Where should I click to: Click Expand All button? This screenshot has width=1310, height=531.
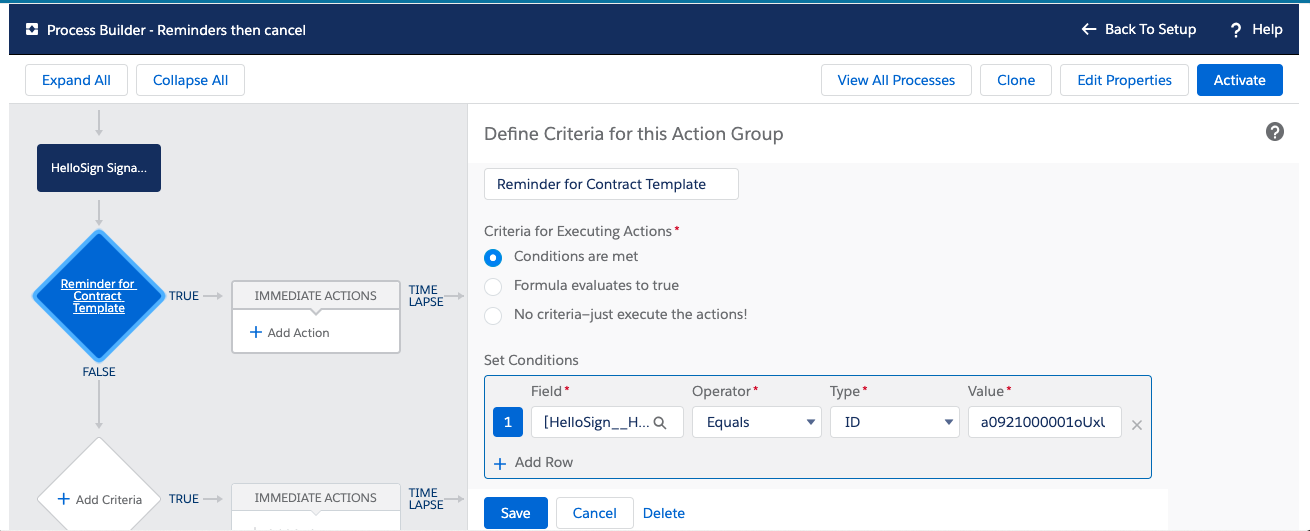click(x=76, y=81)
